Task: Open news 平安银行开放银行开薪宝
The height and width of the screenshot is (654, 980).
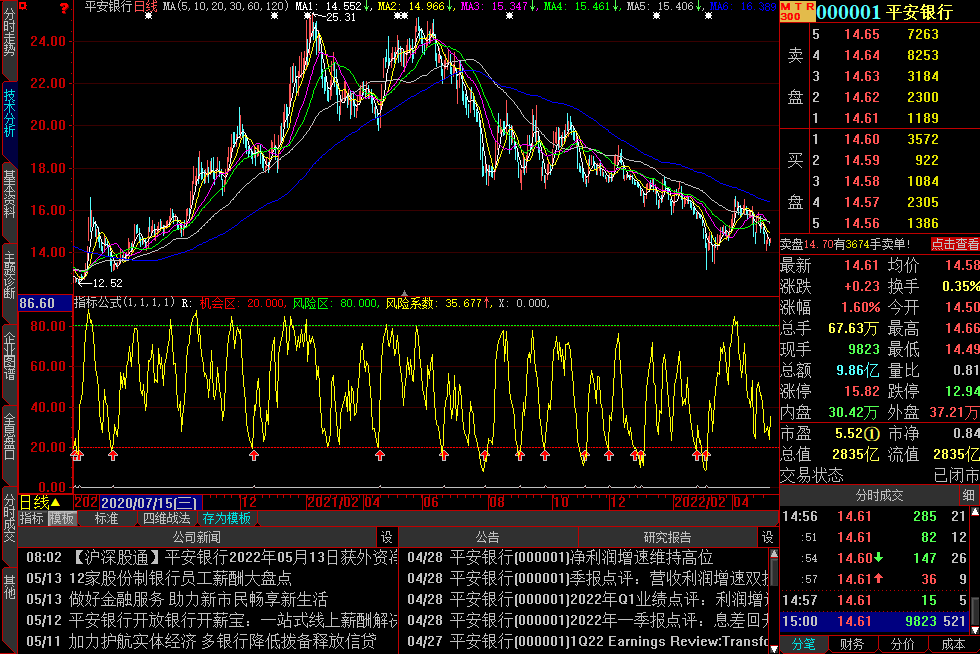Action: (x=210, y=620)
